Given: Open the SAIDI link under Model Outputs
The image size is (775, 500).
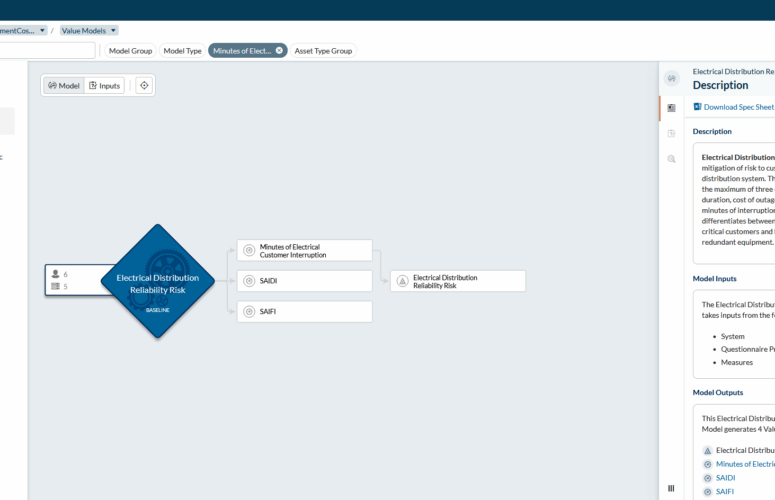Looking at the screenshot, I should (726, 478).
